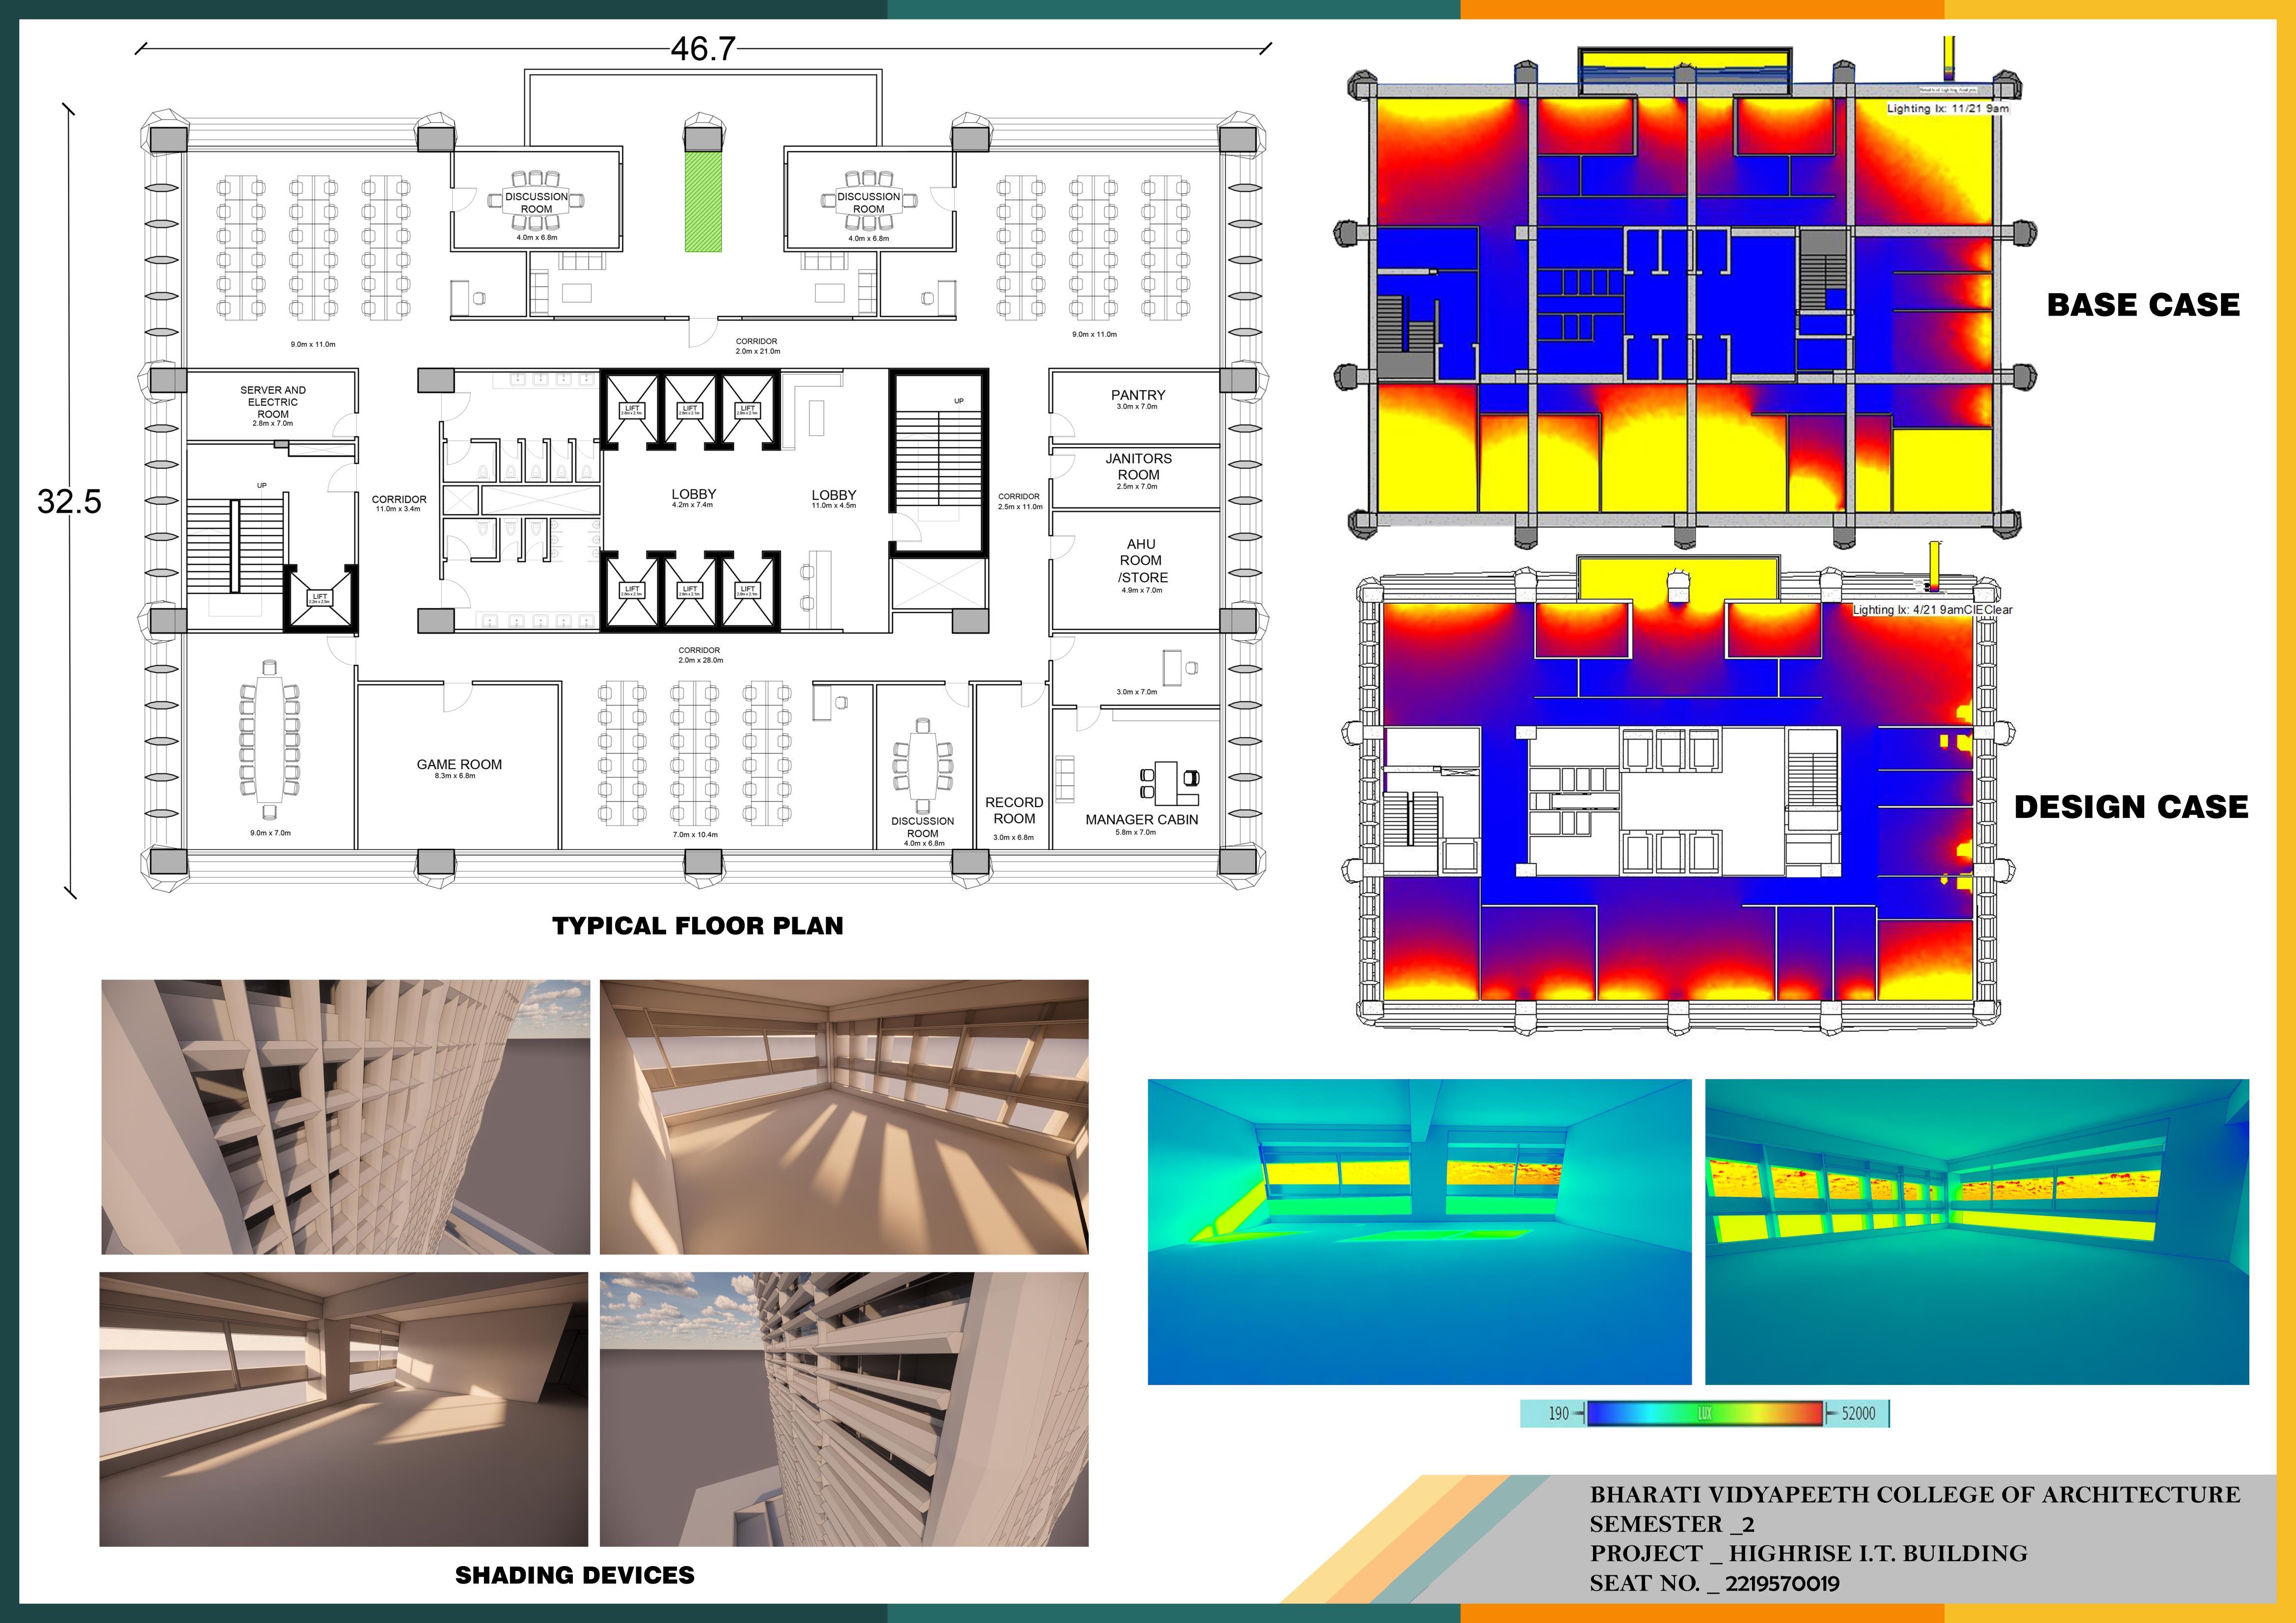Click the staircase below the server and electric room
Viewport: 2296px width, 1623px height.
236,546
